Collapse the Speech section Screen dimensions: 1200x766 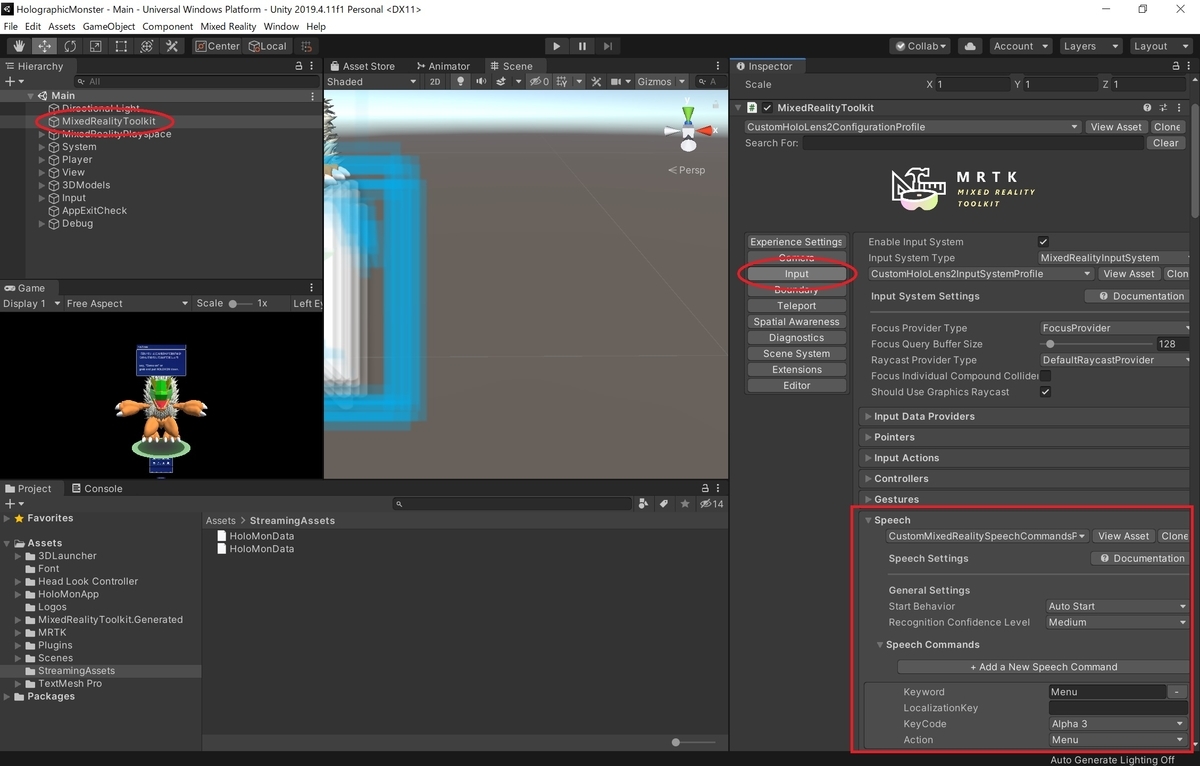[869, 520]
